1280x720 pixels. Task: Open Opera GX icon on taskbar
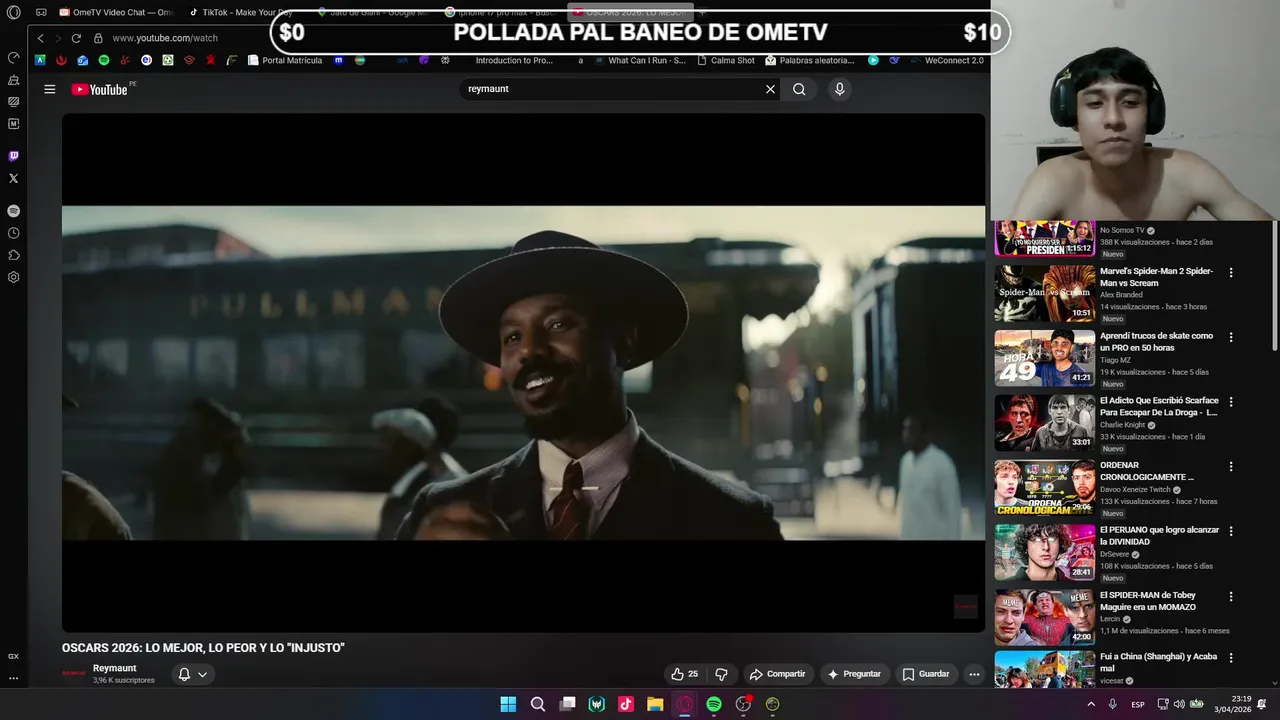pyautogui.click(x=685, y=704)
